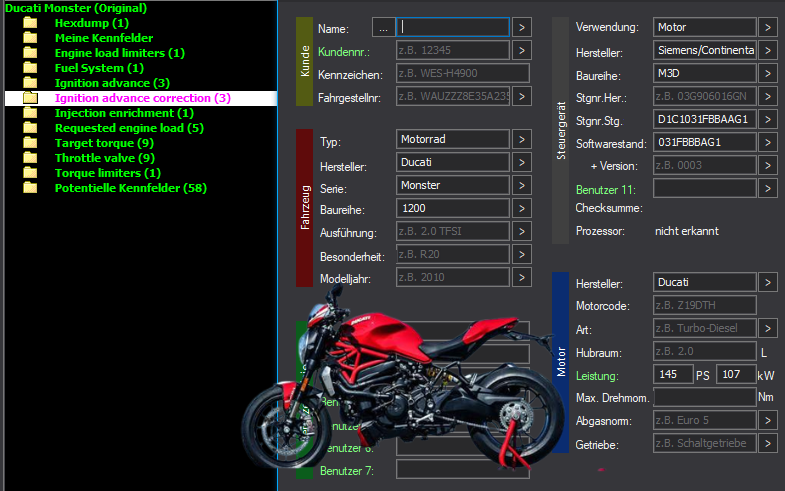Open Injection enrichment (1) folder

pos(124,113)
